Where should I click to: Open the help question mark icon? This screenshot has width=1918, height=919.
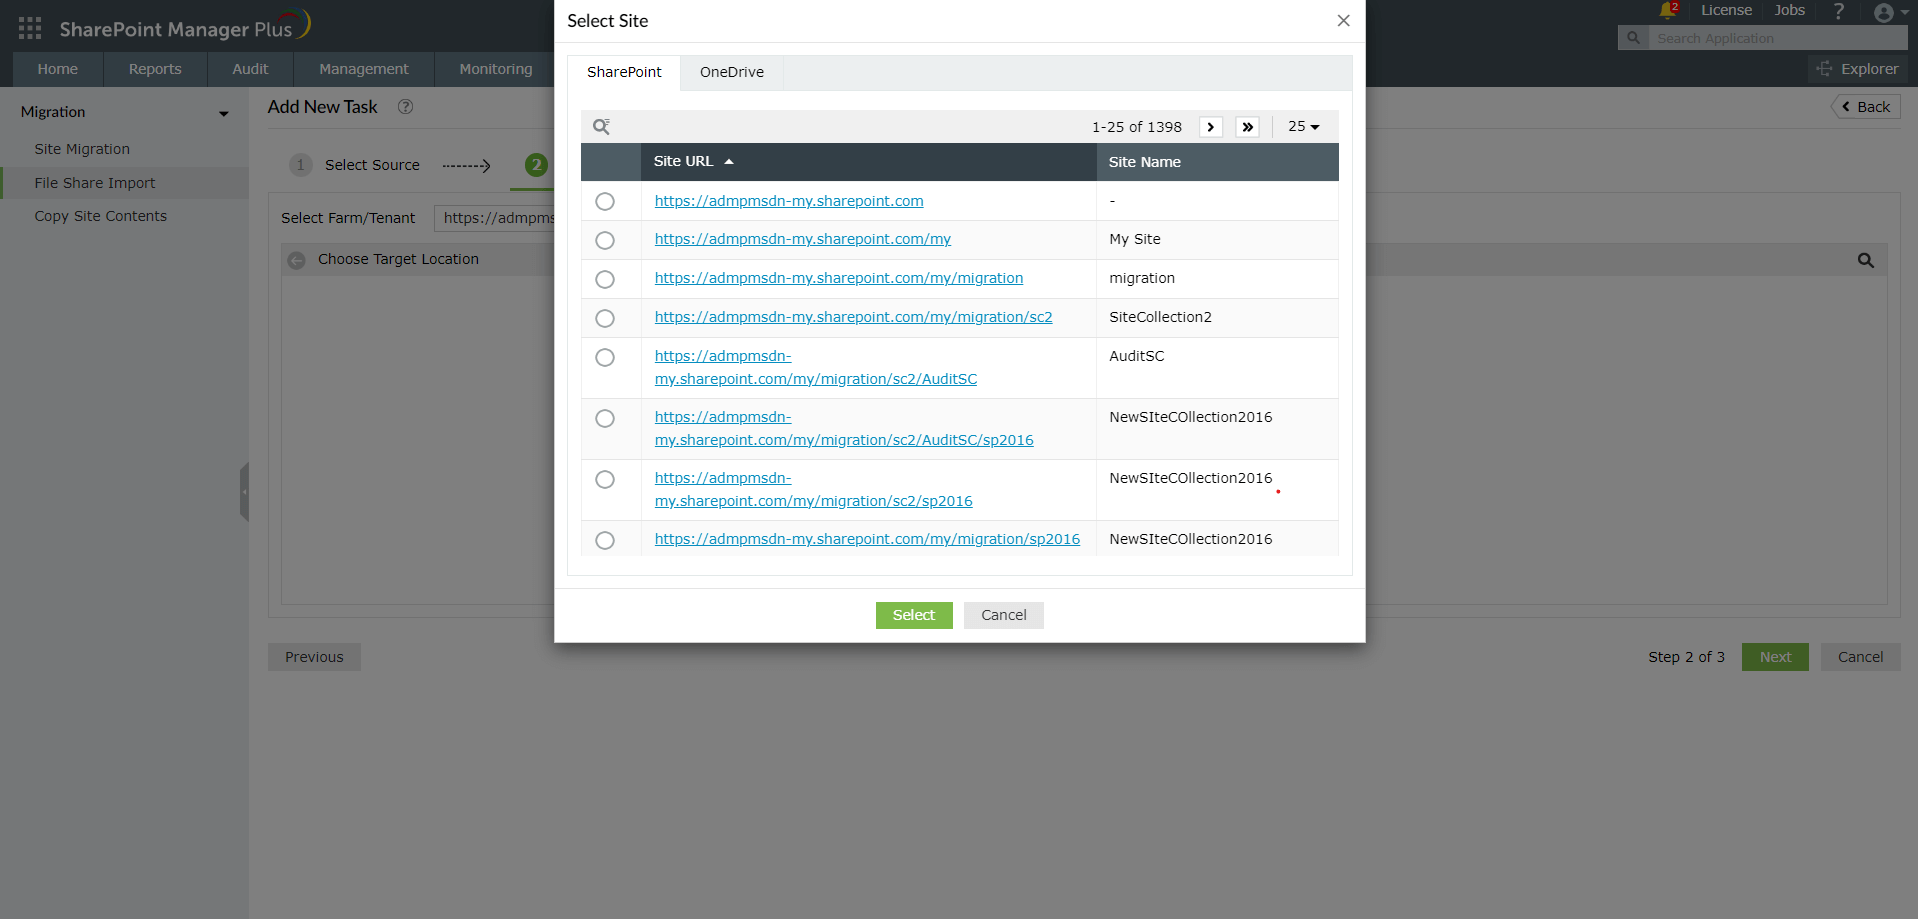(x=1838, y=11)
